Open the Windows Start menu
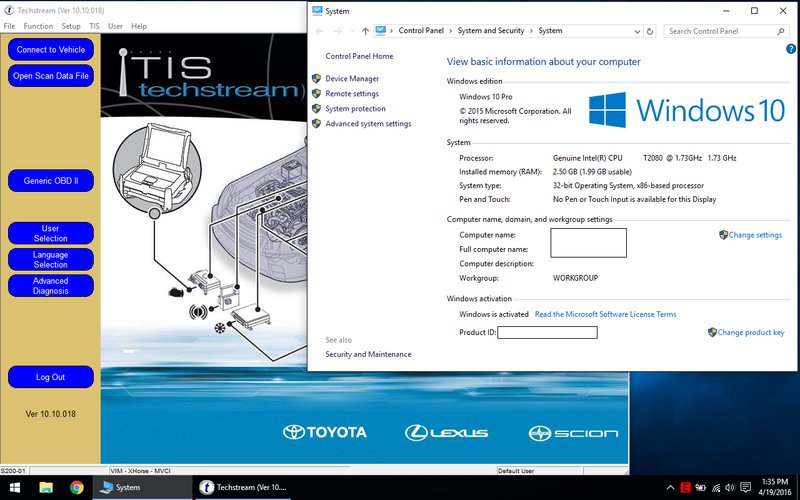The height and width of the screenshot is (500, 800). coord(15,488)
